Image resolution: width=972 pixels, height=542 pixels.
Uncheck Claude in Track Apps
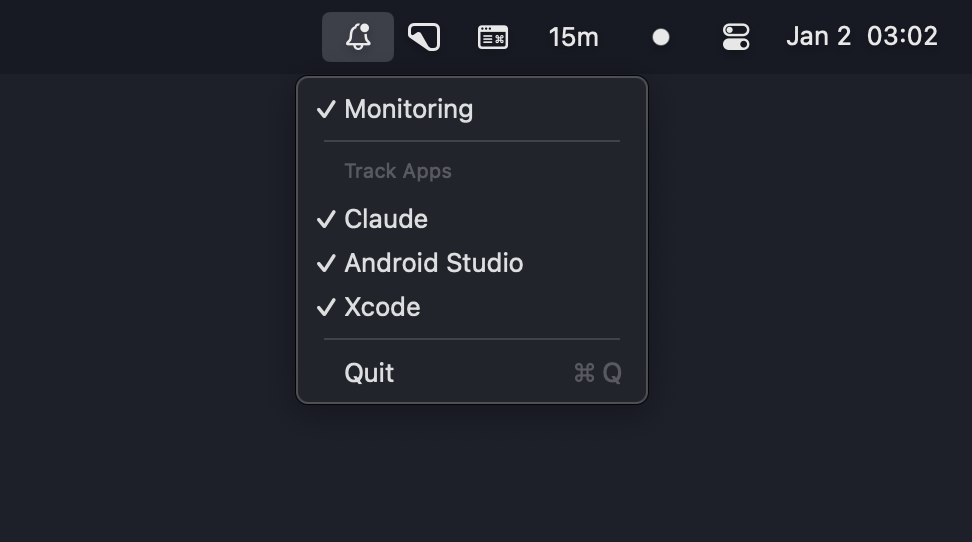(386, 220)
